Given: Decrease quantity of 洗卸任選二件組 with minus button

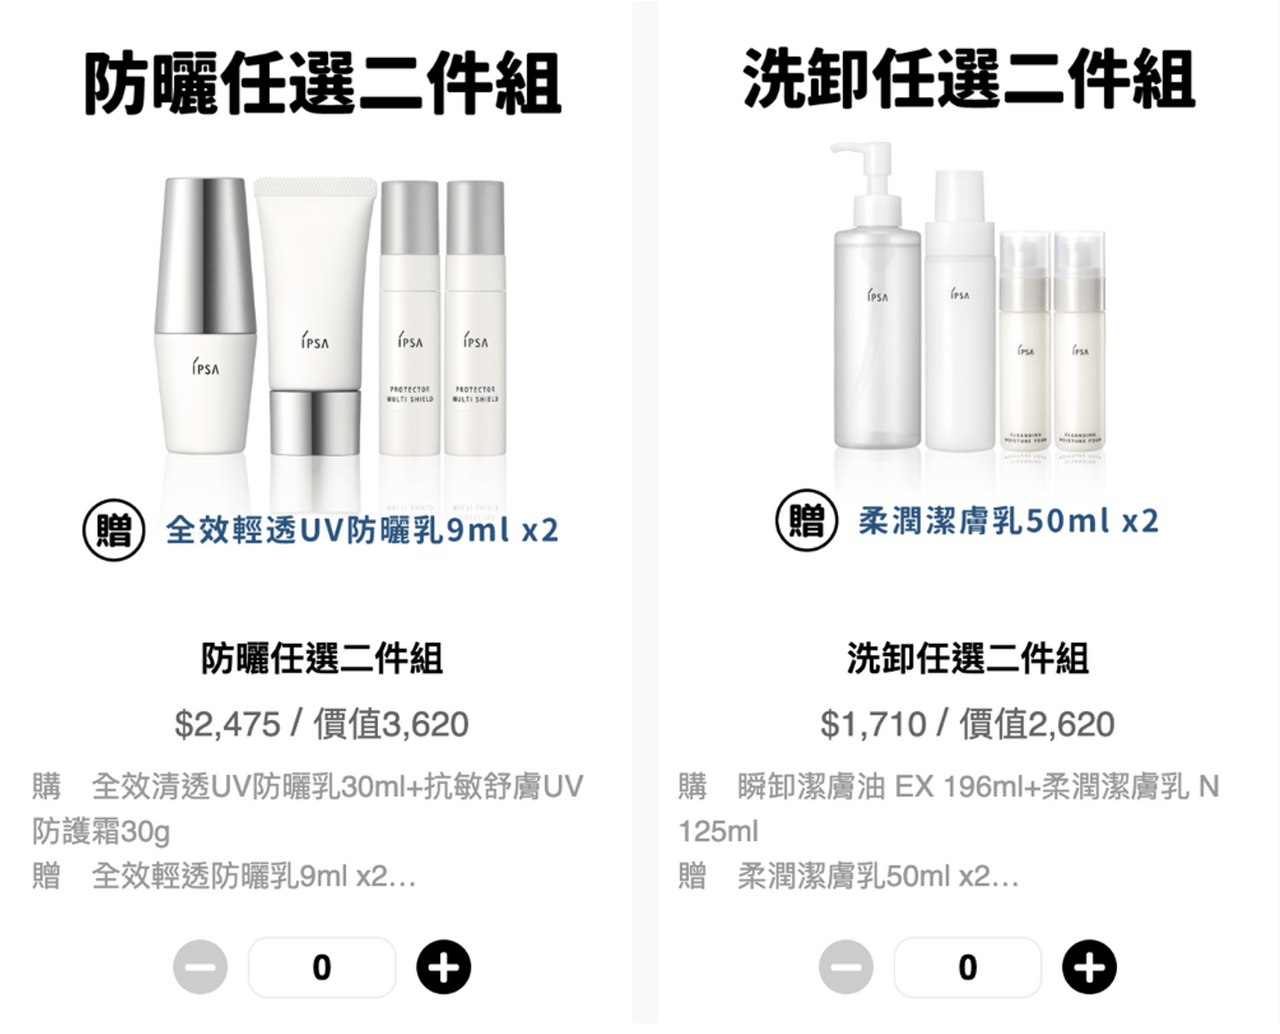Looking at the screenshot, I should (846, 967).
